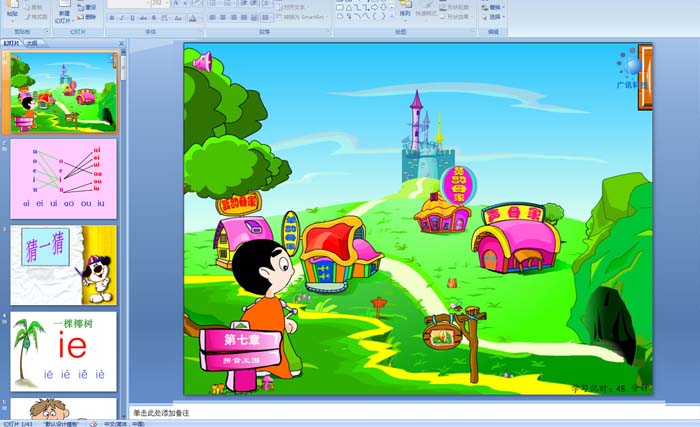Select slide 5 thumbnail with the cartoon face
This screenshot has height=427, width=700.
63,409
